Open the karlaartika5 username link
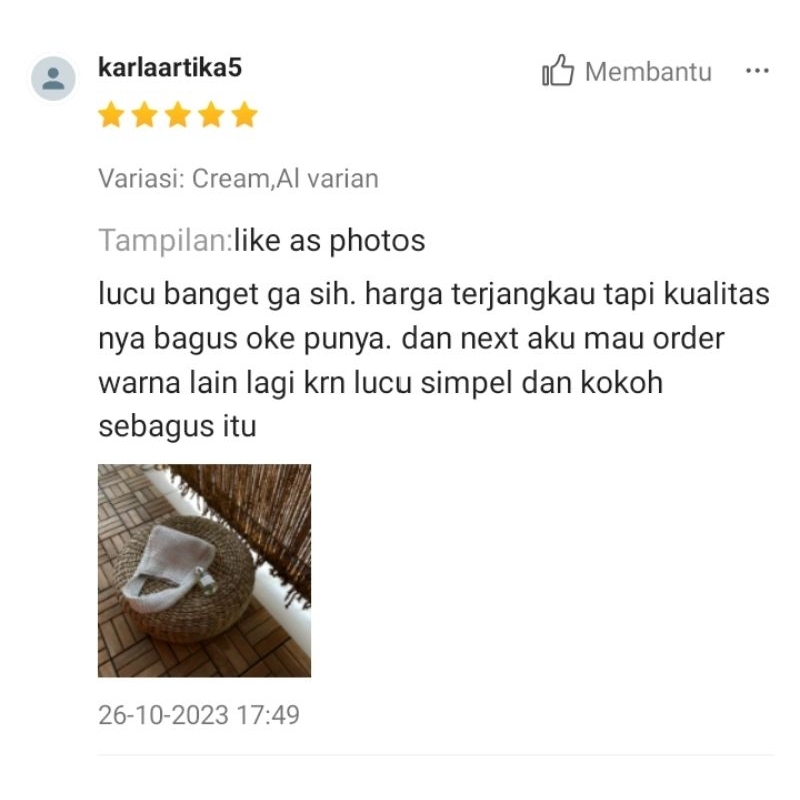 click(x=170, y=67)
